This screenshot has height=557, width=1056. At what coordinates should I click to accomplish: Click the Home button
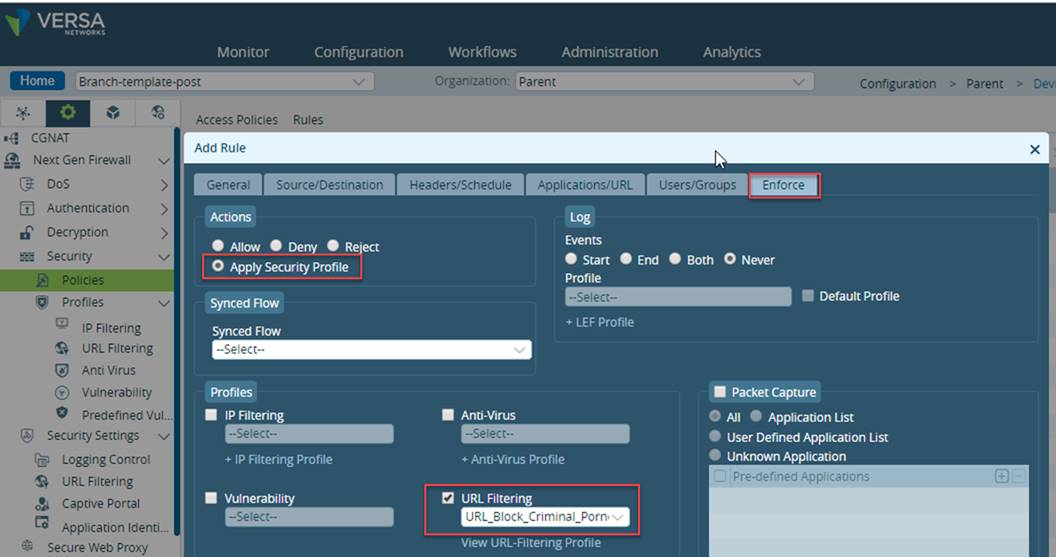[37, 81]
